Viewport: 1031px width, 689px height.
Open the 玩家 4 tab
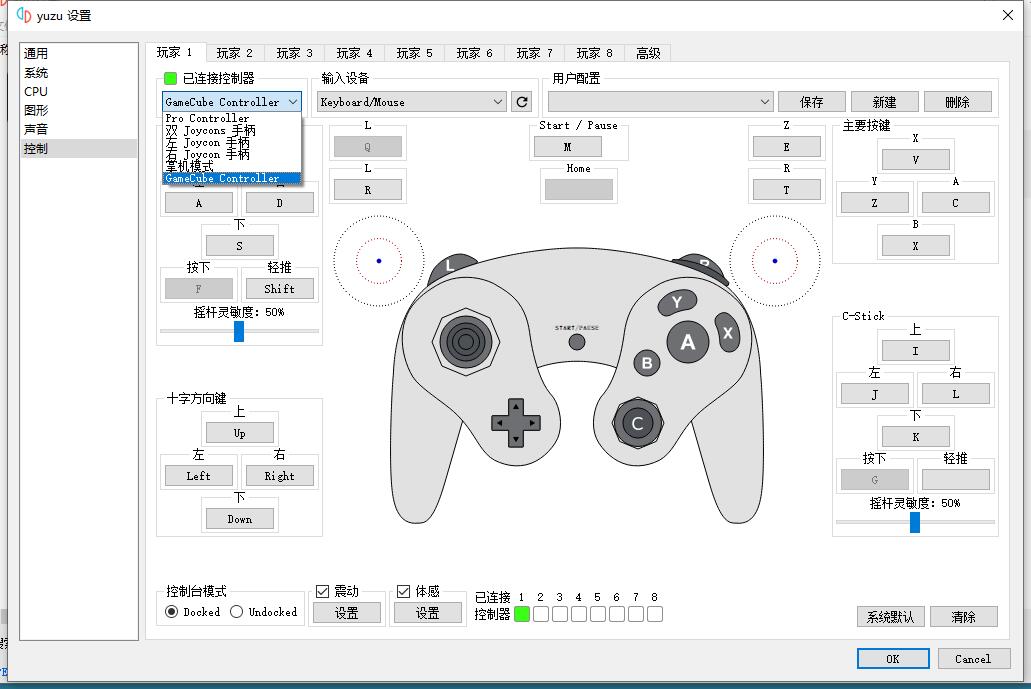pyautogui.click(x=354, y=53)
